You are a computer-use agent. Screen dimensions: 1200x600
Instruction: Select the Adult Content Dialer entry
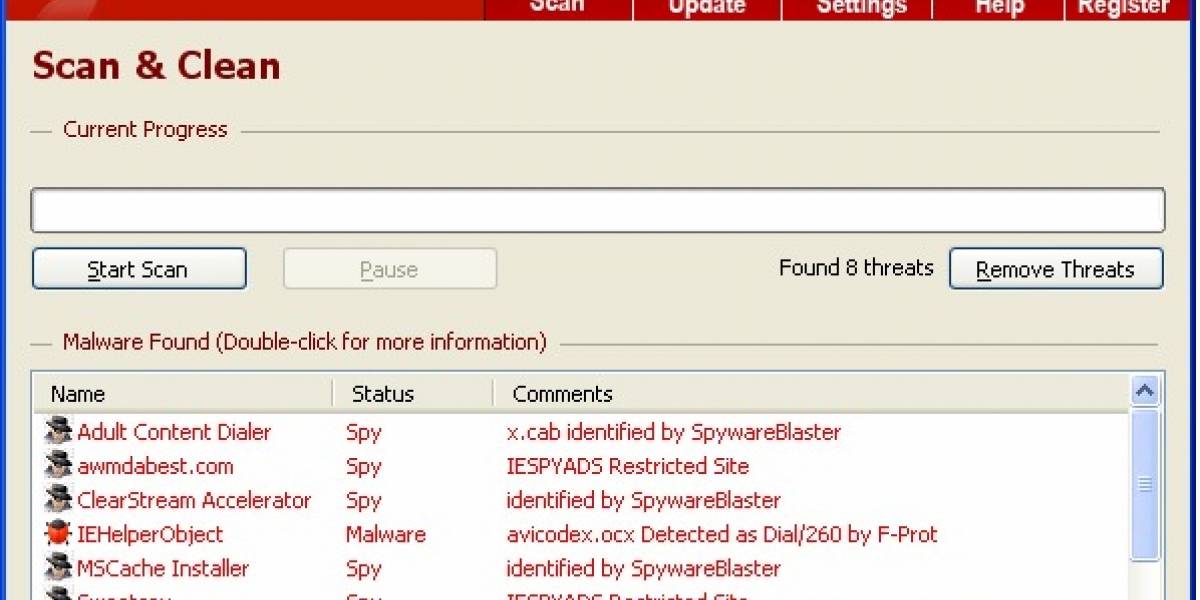(174, 432)
